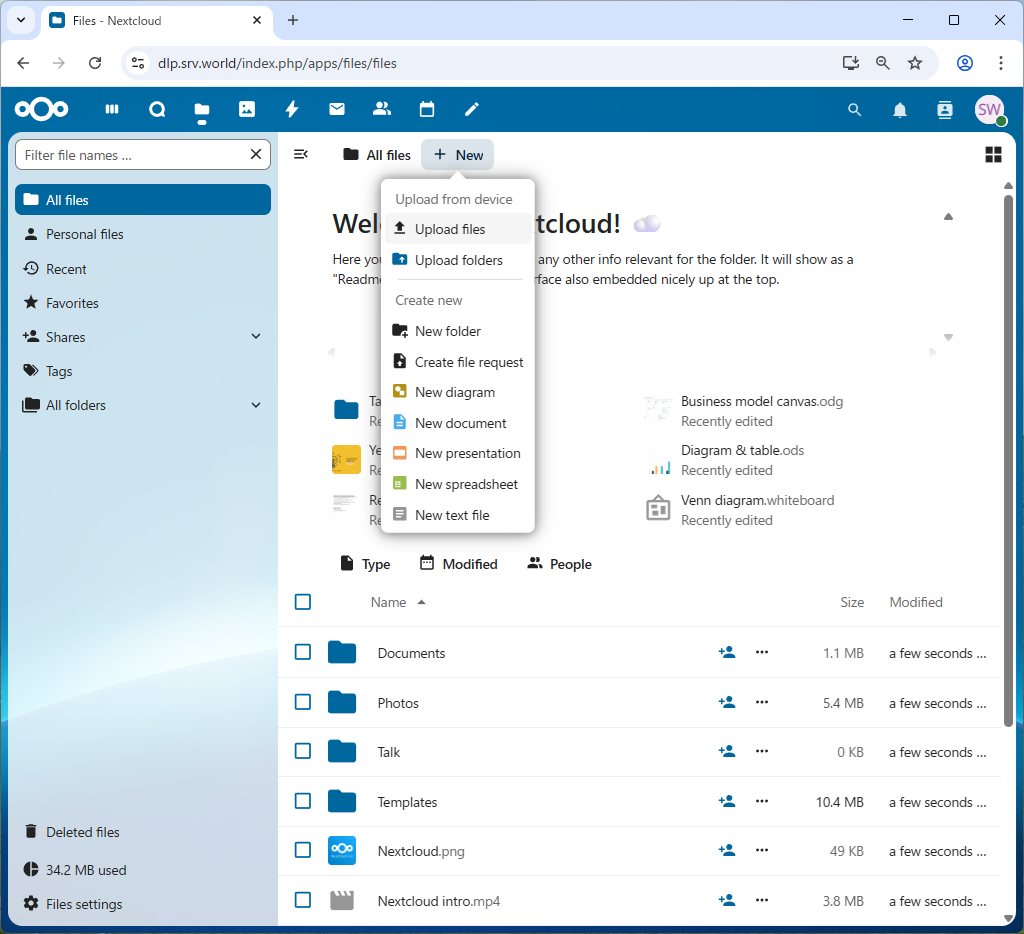Share Nextcloud.png via share icon
This screenshot has width=1024, height=934.
(x=727, y=850)
